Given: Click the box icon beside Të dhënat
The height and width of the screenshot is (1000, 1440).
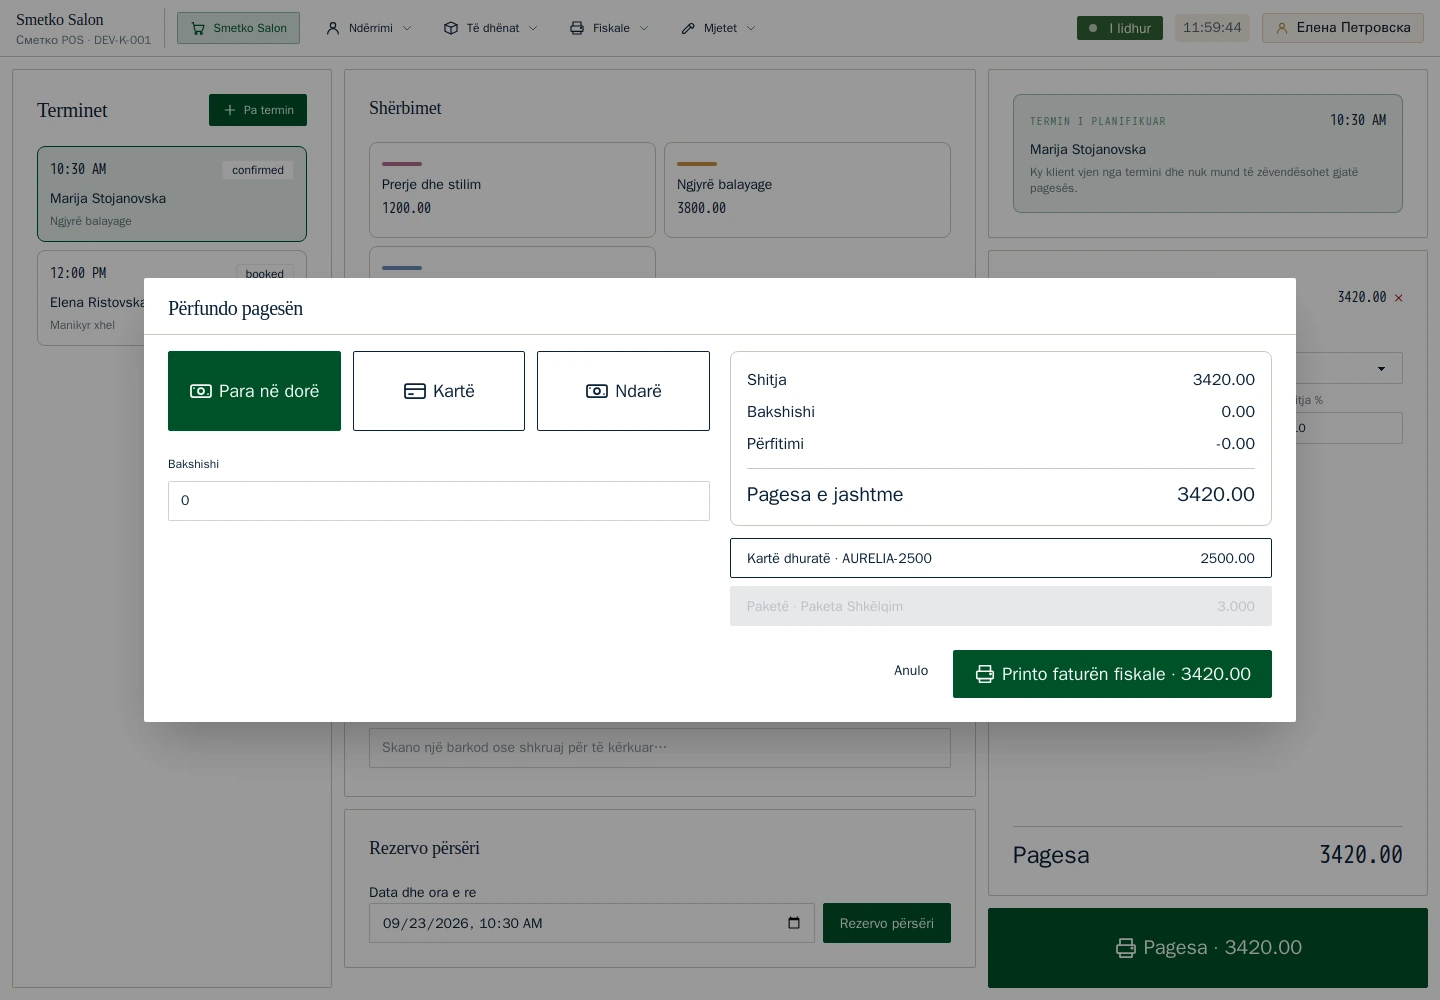Looking at the screenshot, I should (x=451, y=28).
